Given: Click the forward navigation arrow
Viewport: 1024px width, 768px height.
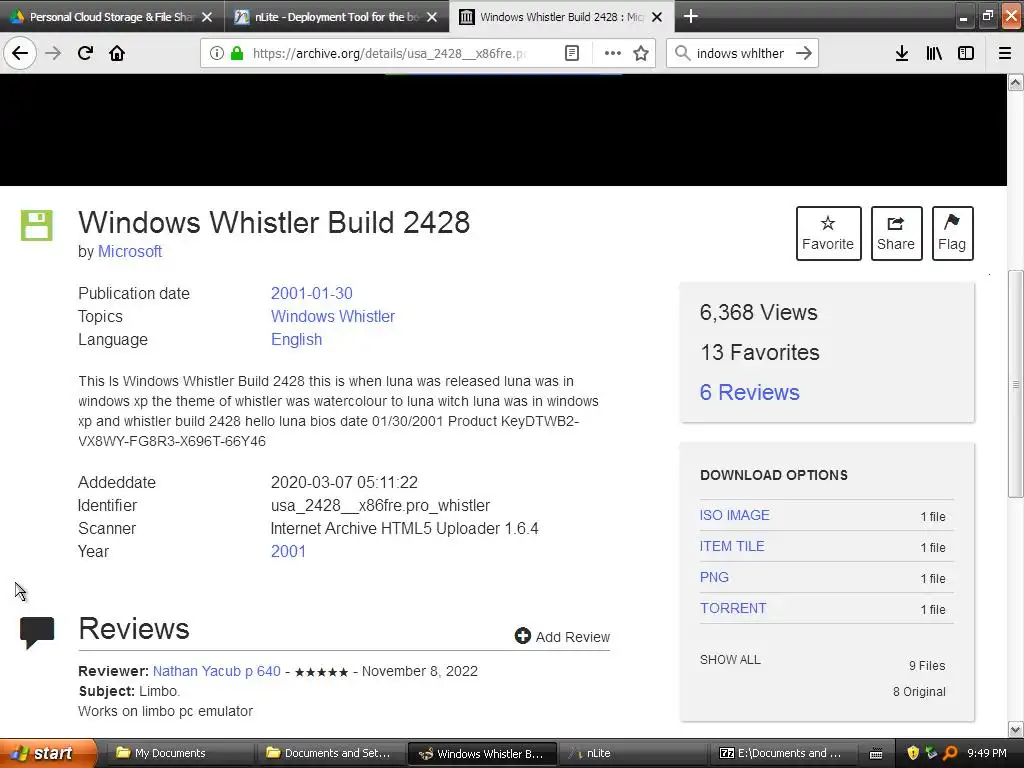Looking at the screenshot, I should click(53, 53).
